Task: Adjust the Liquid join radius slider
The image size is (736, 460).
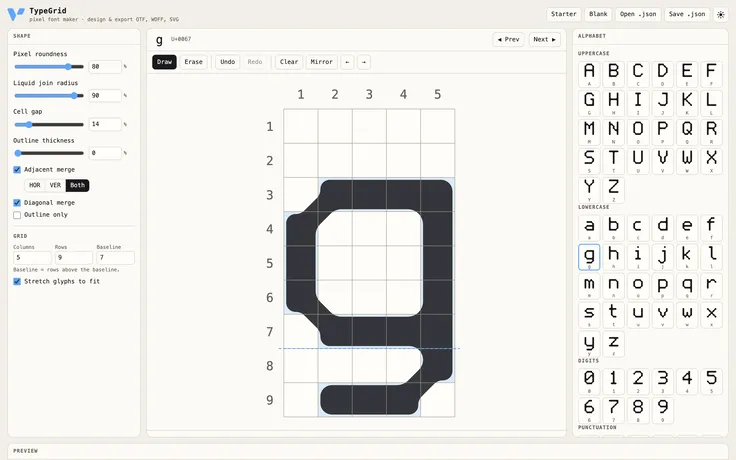Action: (x=49, y=96)
